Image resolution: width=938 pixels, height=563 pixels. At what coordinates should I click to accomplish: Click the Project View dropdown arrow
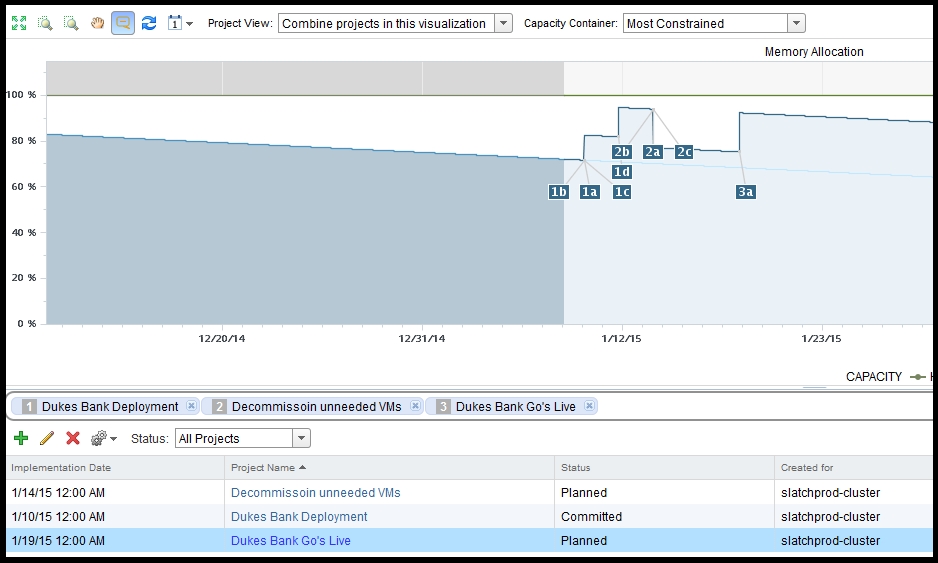point(504,23)
